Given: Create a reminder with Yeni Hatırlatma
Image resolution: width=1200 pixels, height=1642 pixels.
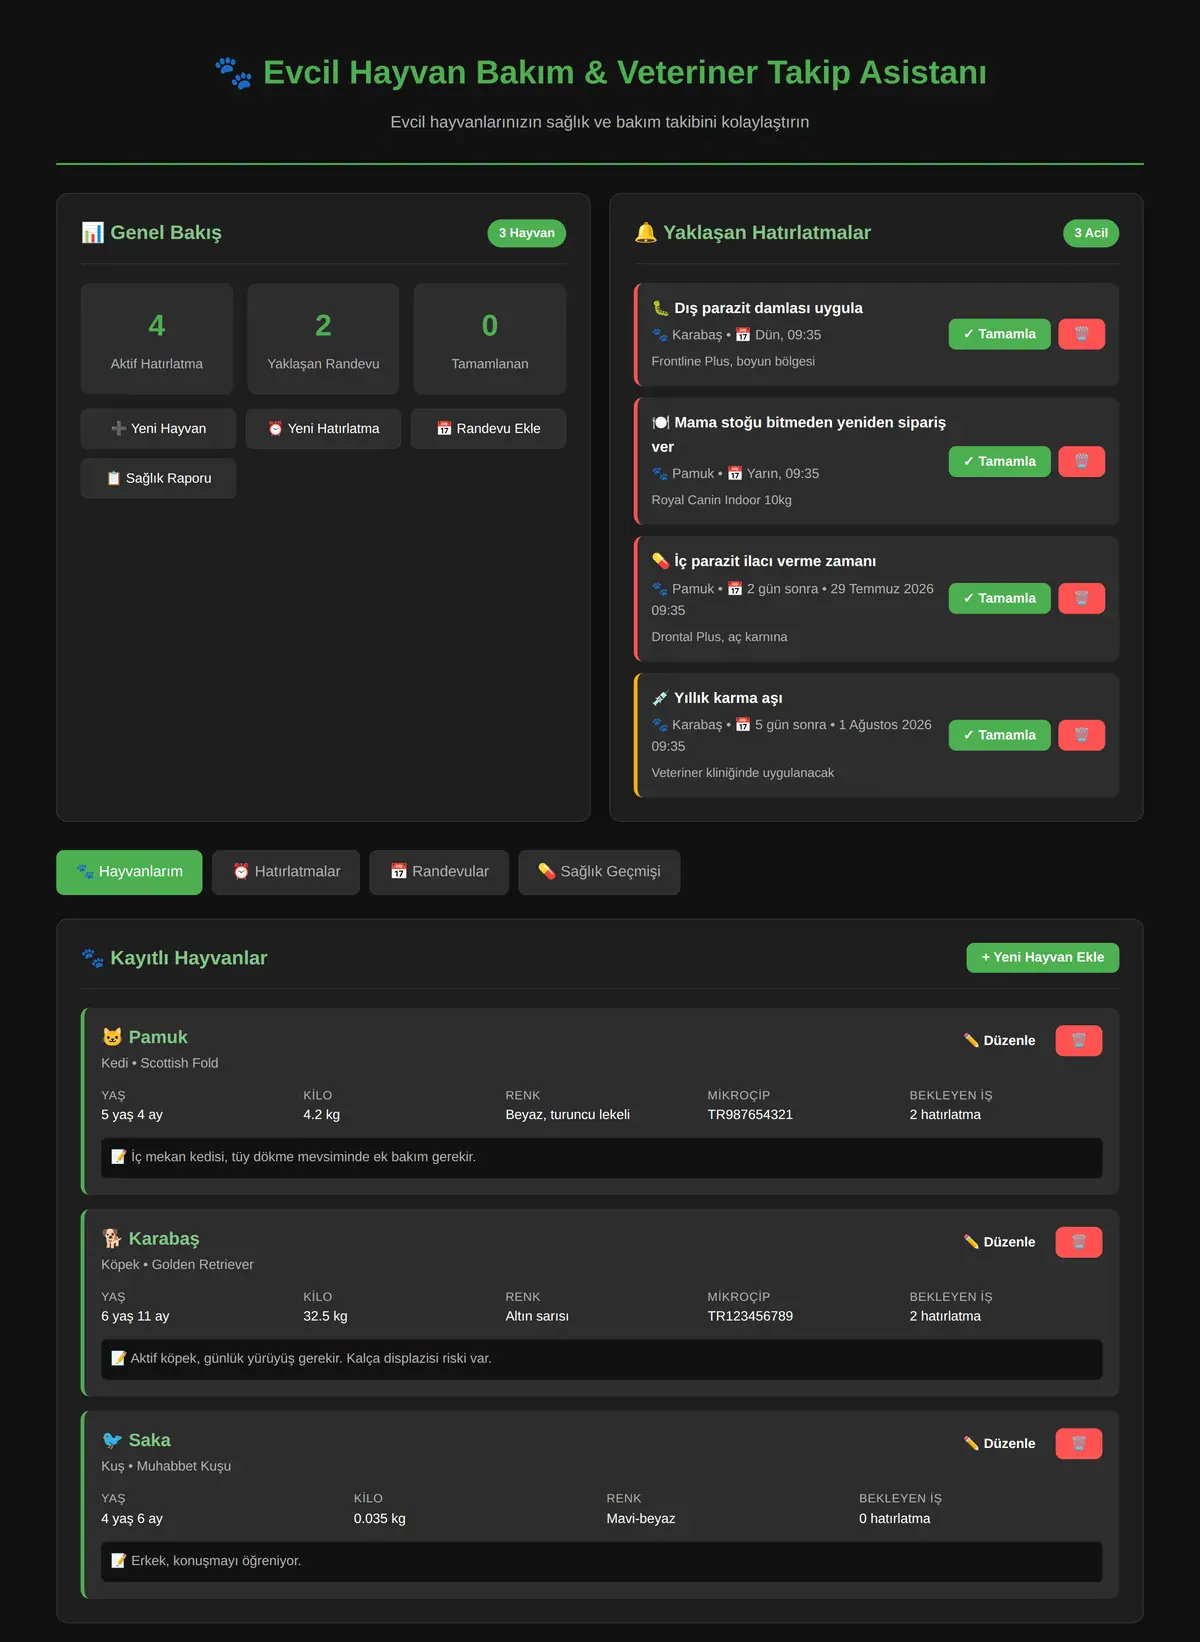Looking at the screenshot, I should pos(323,428).
